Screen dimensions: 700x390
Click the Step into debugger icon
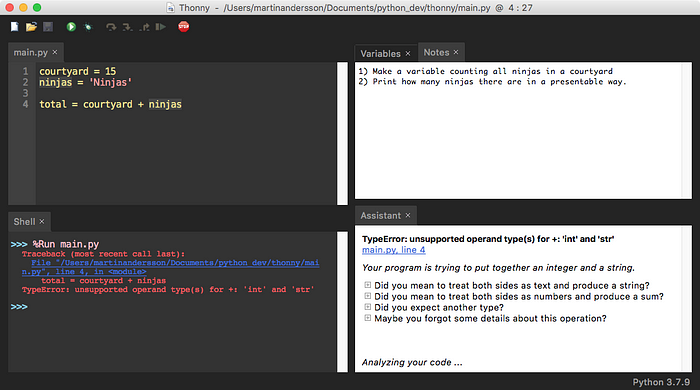128,27
